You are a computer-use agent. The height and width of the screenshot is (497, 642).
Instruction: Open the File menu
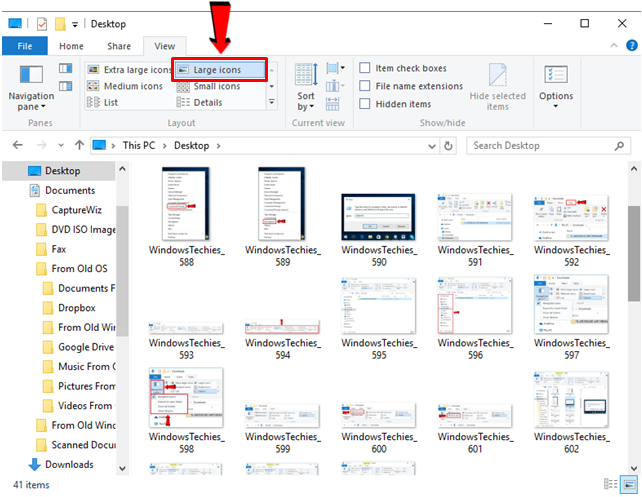pos(24,46)
